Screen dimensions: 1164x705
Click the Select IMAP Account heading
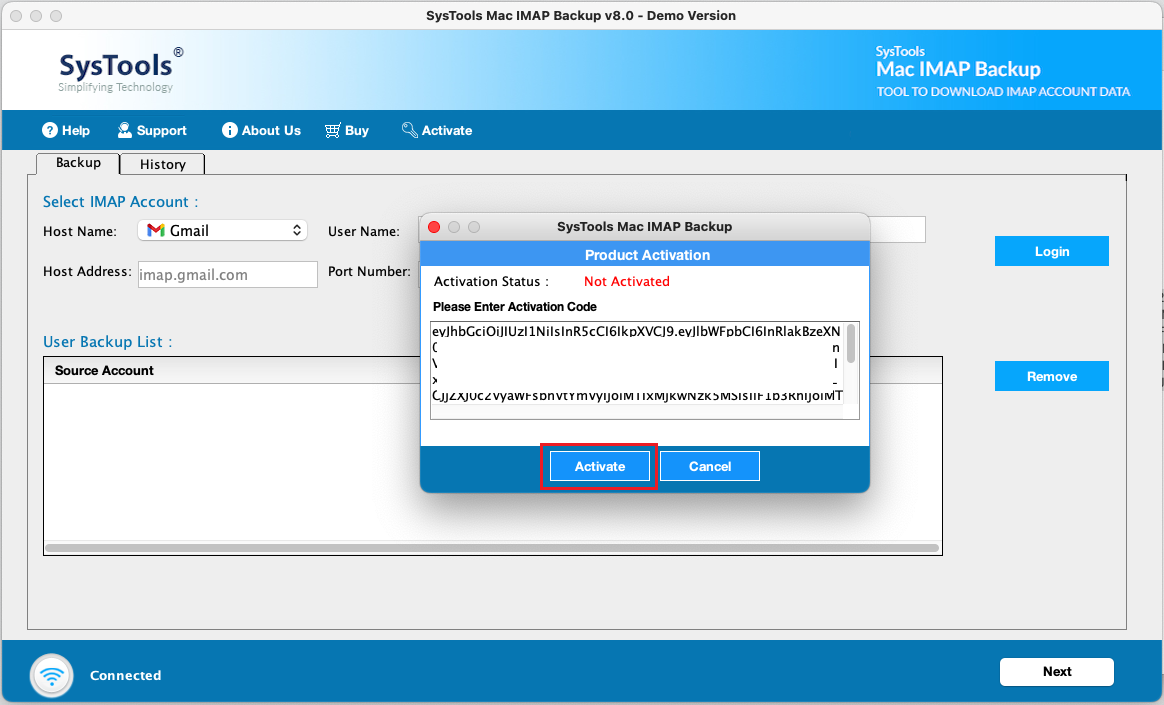tap(120, 202)
